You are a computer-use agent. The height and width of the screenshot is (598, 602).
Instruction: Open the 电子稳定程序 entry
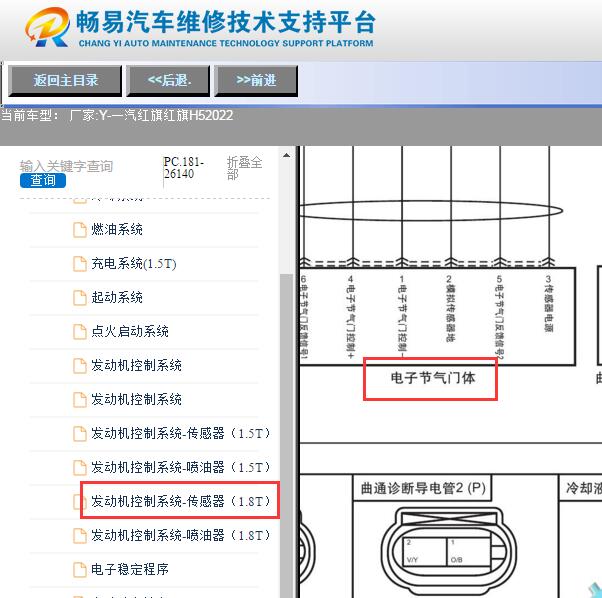(130, 569)
